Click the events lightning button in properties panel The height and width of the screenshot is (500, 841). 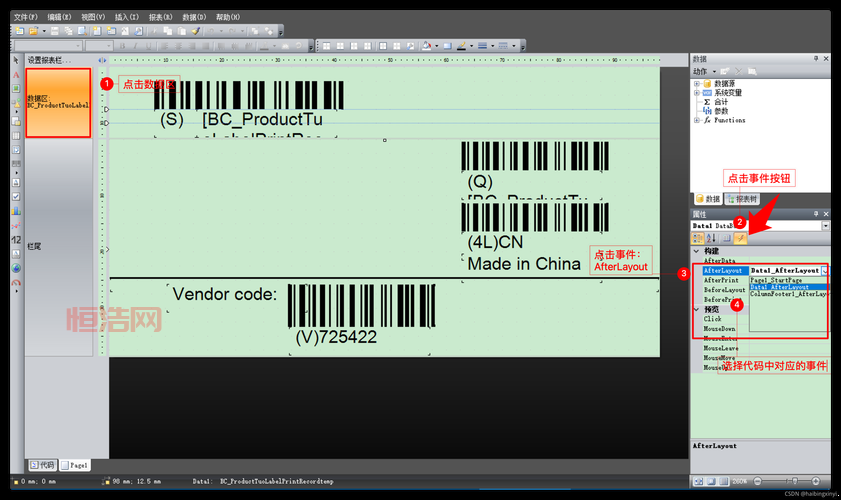pyautogui.click(x=740, y=238)
